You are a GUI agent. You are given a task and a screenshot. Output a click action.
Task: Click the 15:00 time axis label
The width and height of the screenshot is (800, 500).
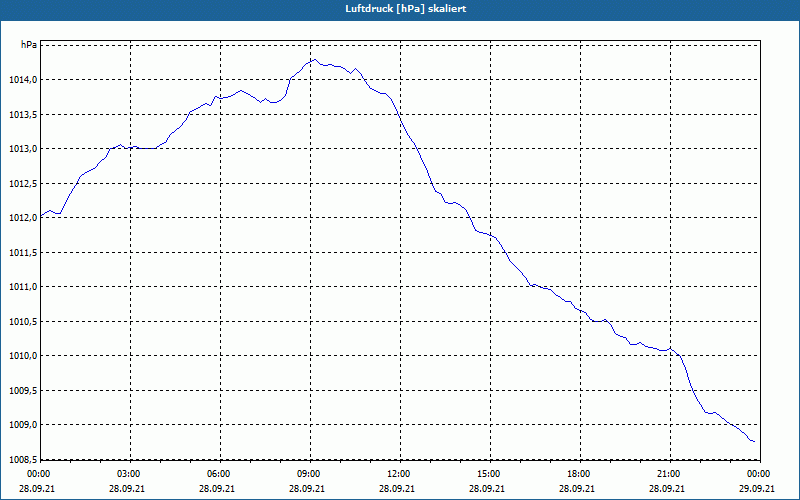point(489,474)
